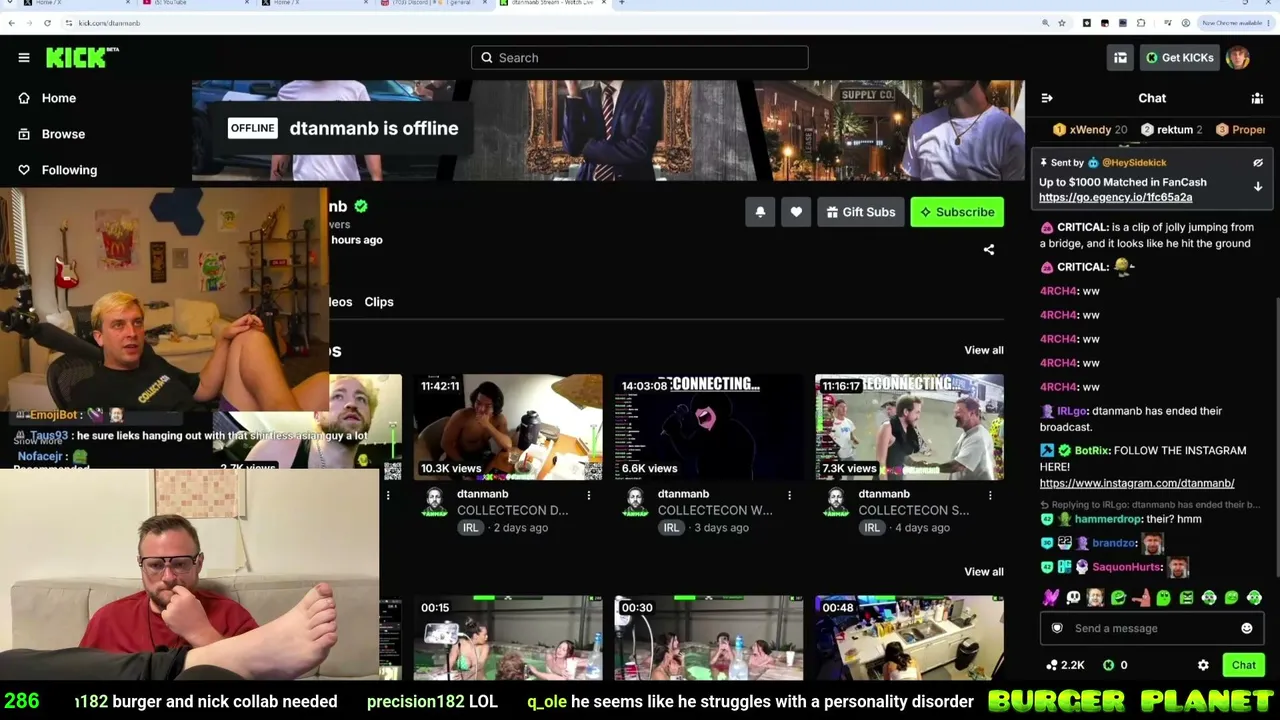
Task: Hide the pinned message
Action: point(1258,163)
